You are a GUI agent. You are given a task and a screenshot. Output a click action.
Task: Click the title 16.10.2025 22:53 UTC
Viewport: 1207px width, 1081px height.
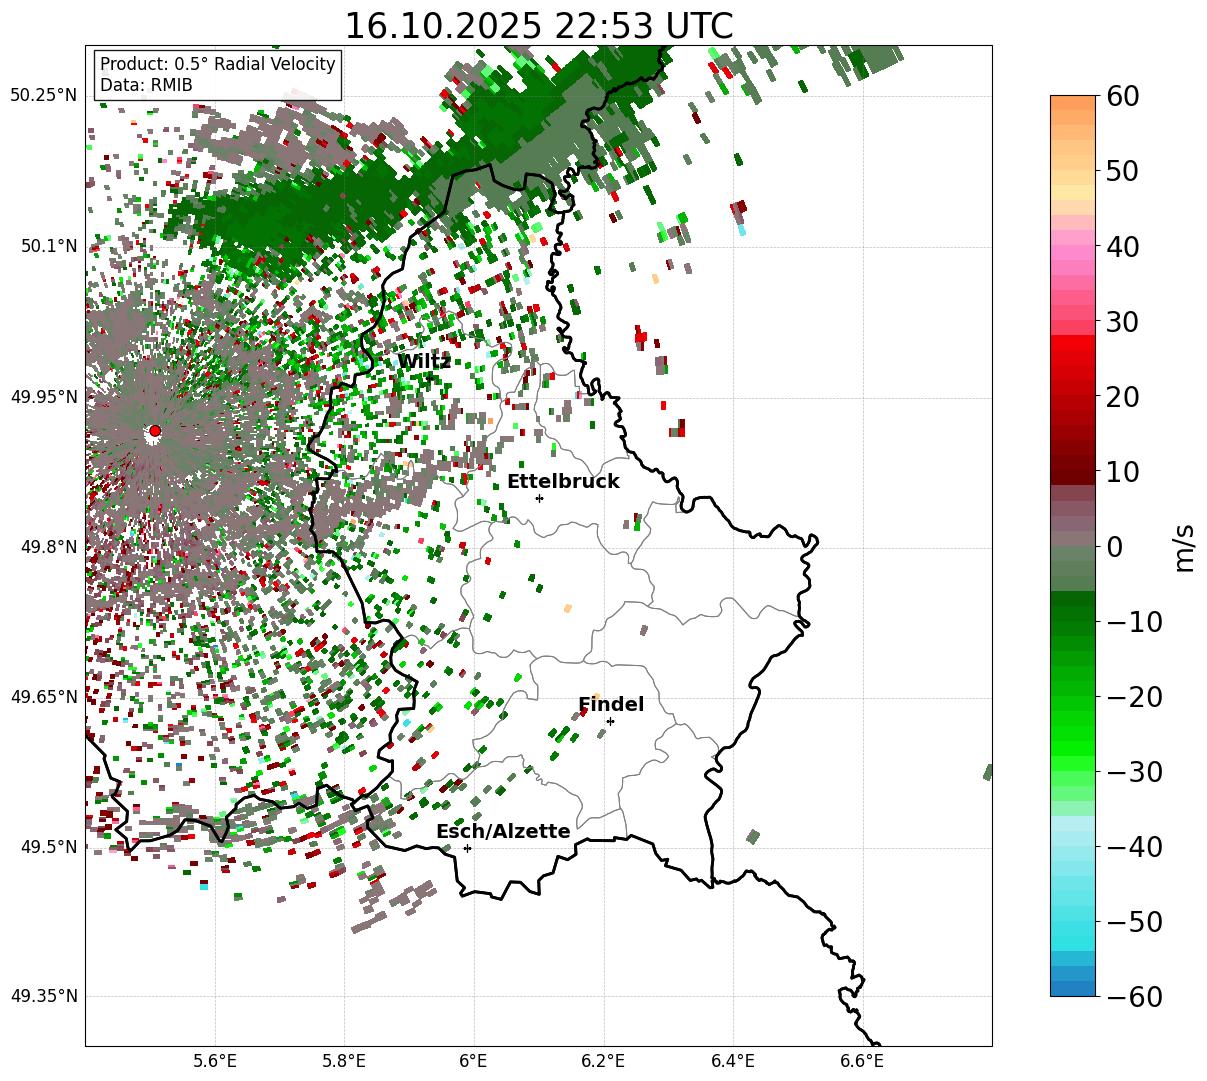pos(538,26)
